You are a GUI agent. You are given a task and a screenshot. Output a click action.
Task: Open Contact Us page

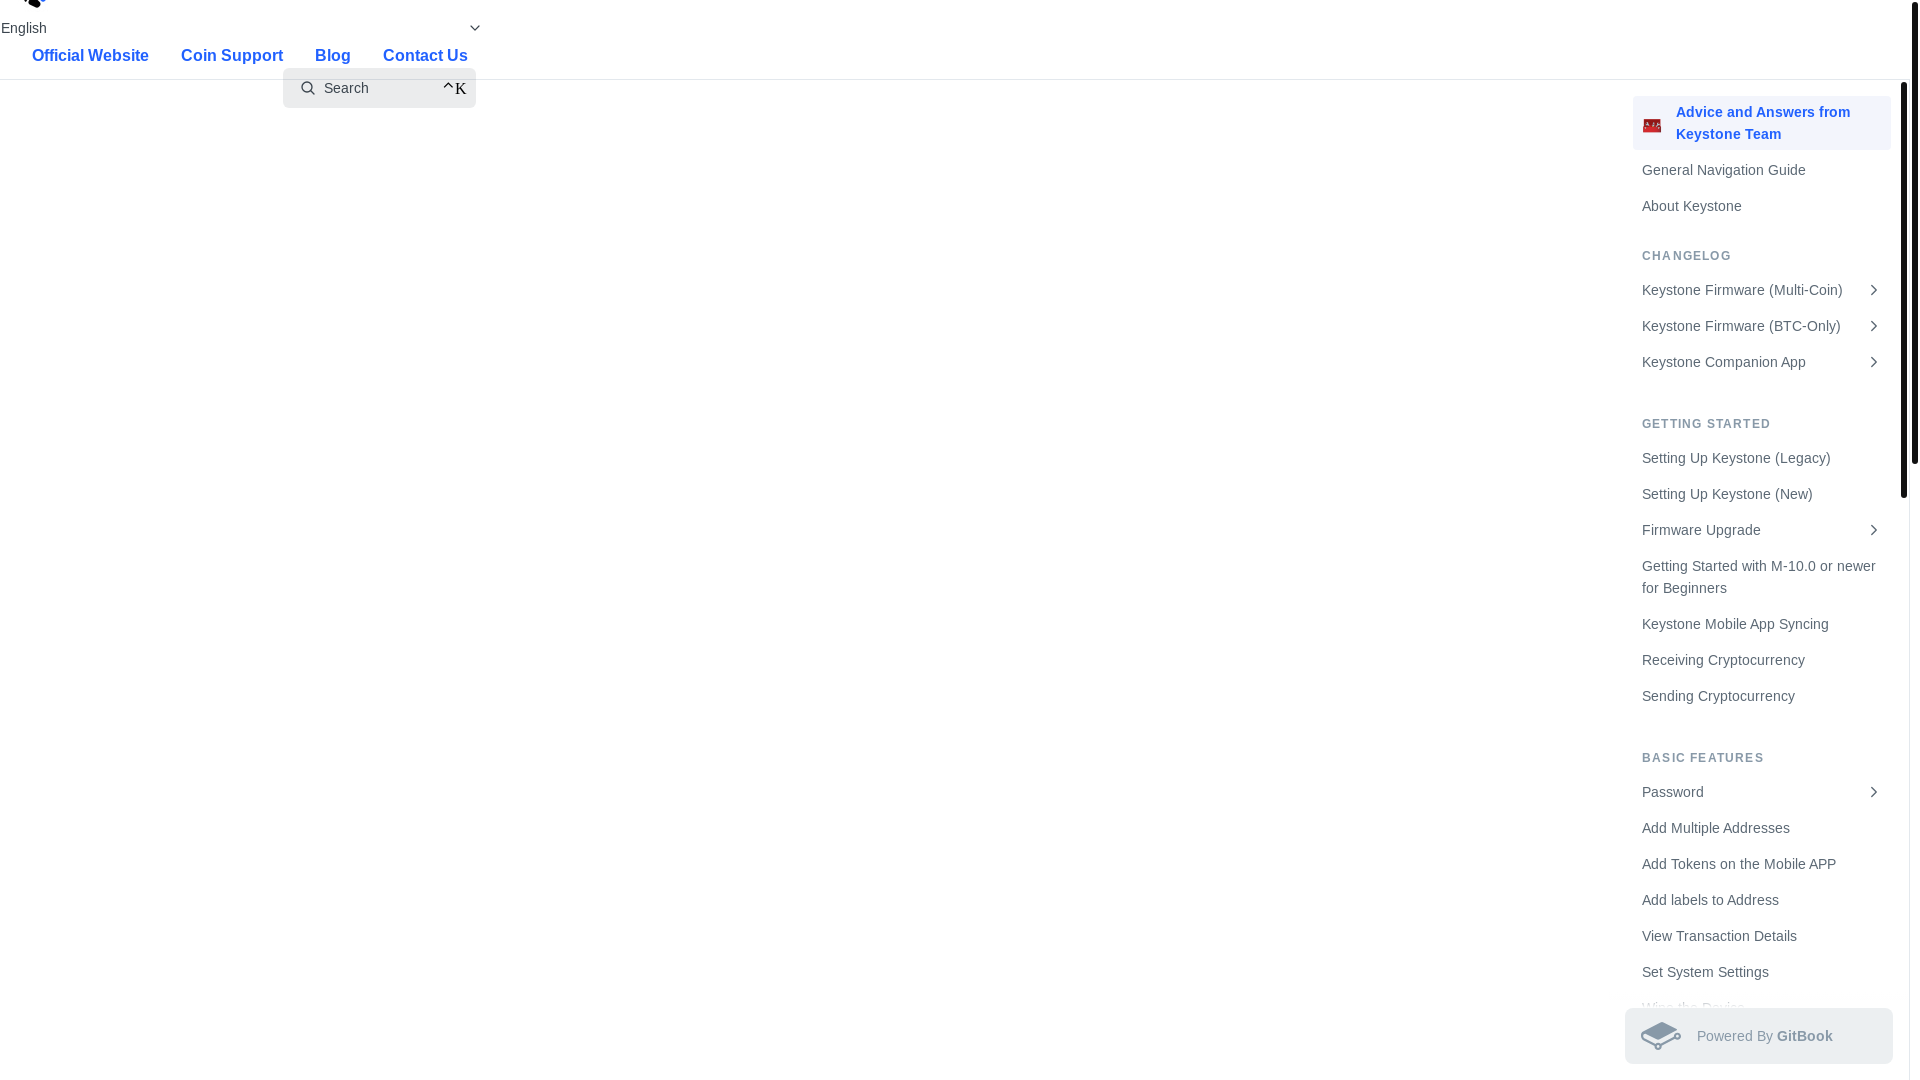pos(425,56)
